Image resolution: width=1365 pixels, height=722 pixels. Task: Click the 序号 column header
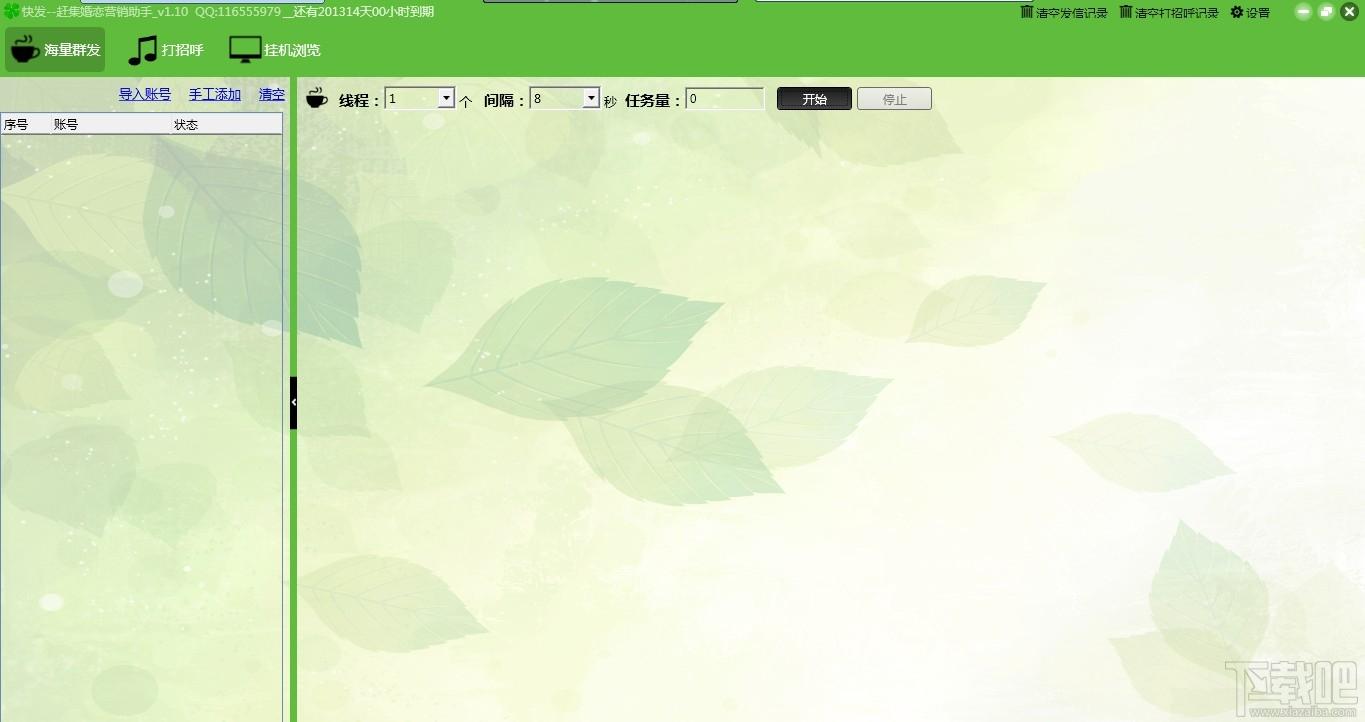[x=16, y=125]
